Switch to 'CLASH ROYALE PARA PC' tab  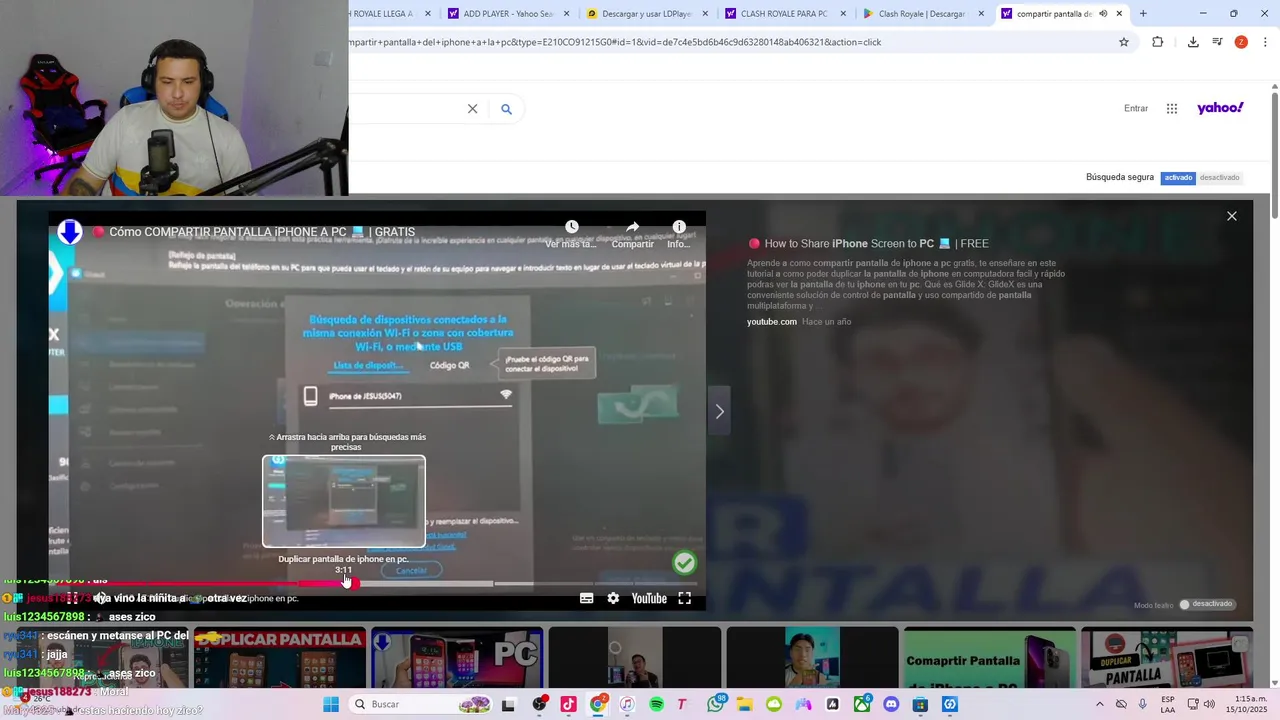point(783,14)
